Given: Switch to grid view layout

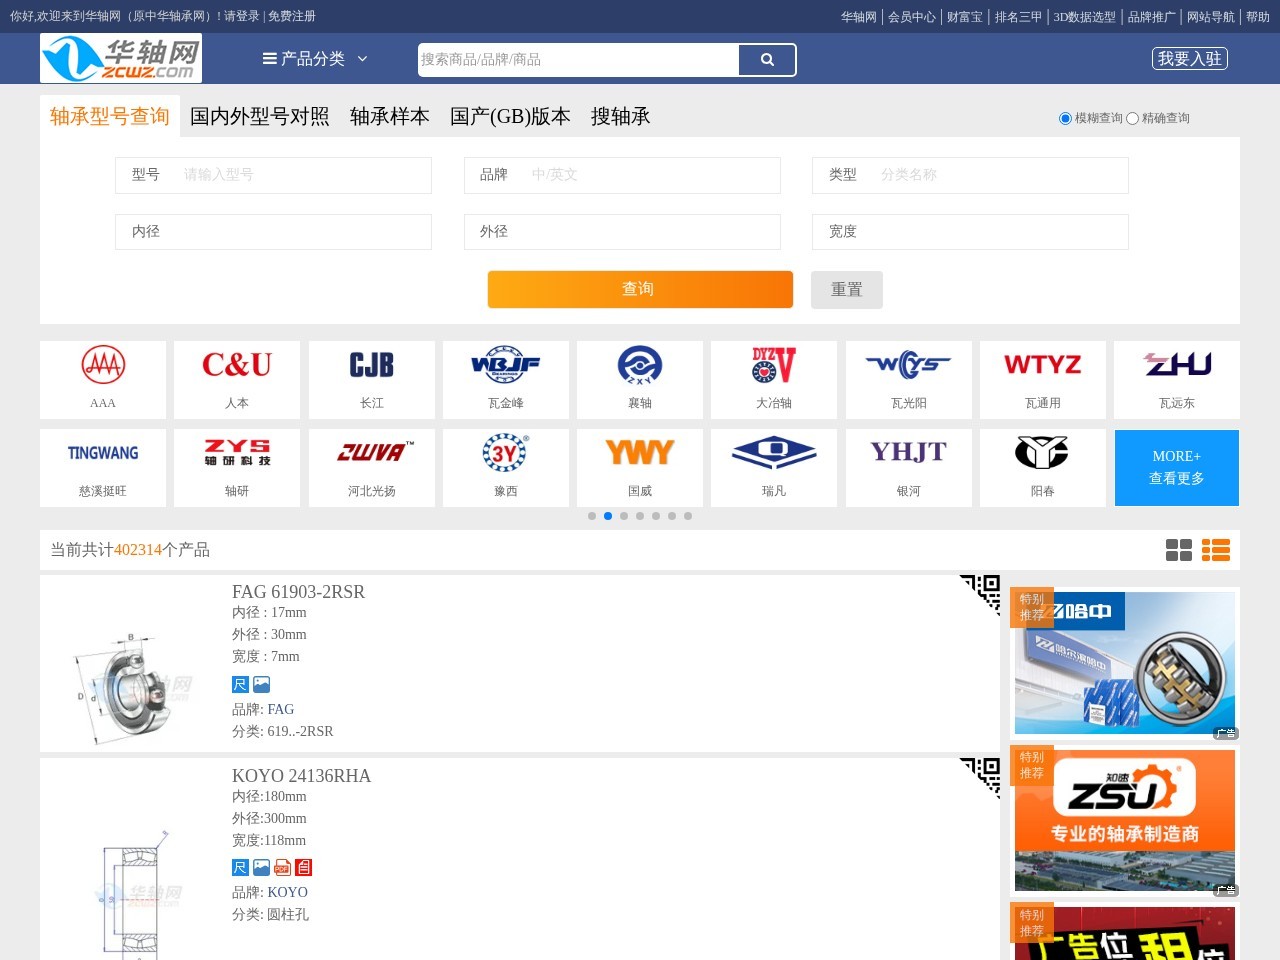Looking at the screenshot, I should (x=1179, y=550).
